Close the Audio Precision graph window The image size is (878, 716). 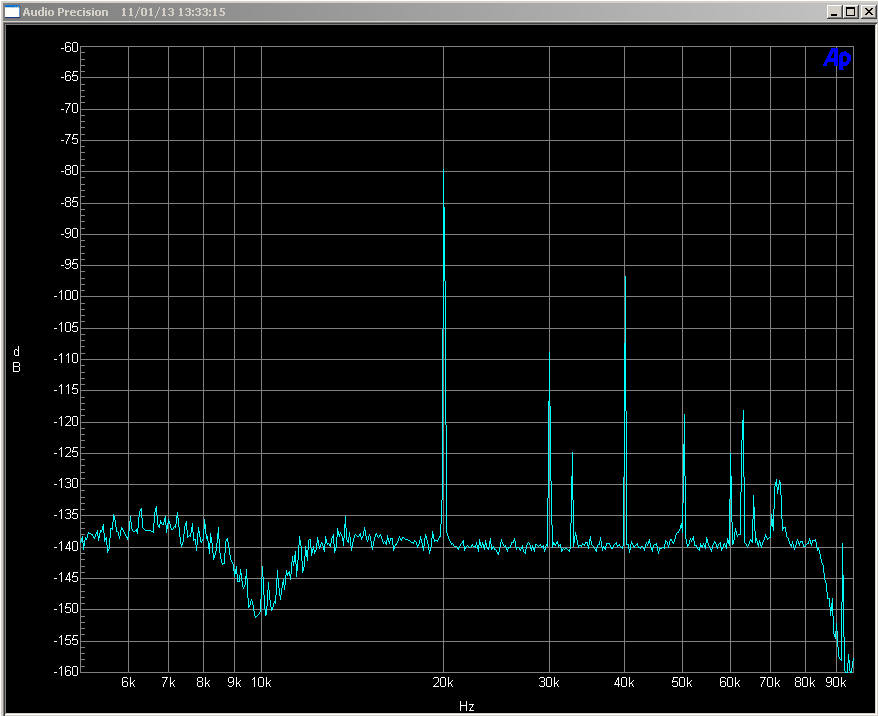point(869,12)
